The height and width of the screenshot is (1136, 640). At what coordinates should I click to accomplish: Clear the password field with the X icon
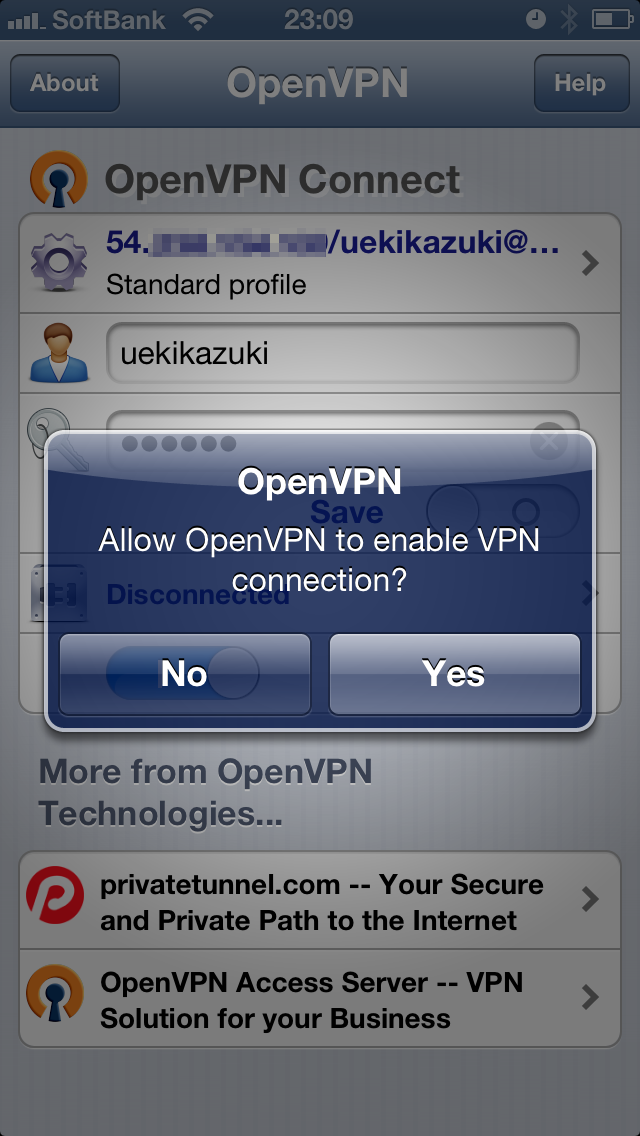click(549, 440)
